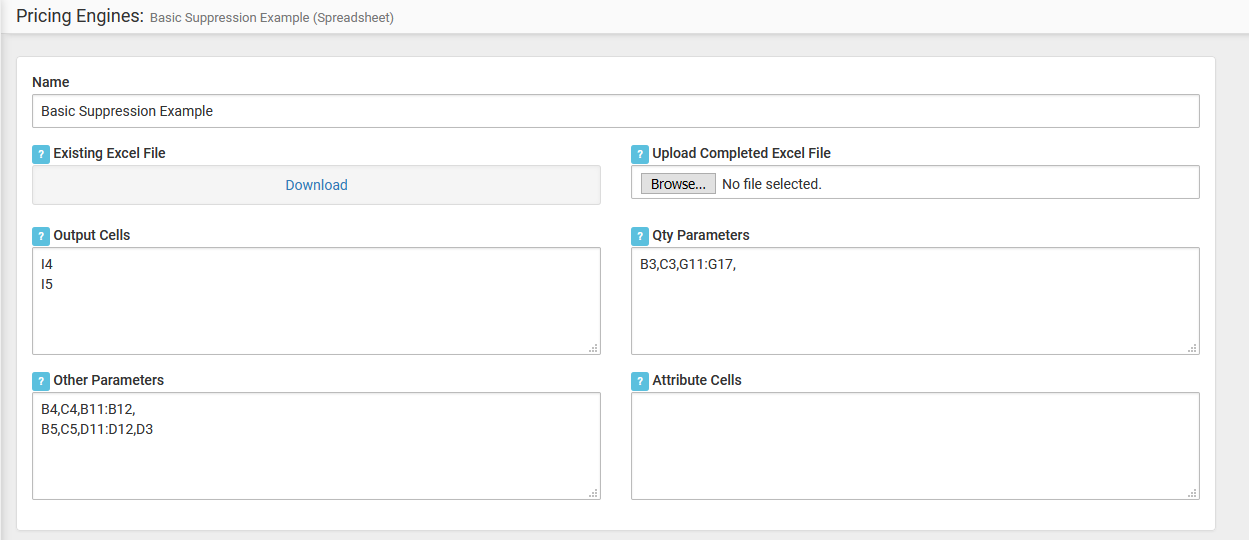
Task: Click inside the Other Parameters text area
Action: pyautogui.click(x=316, y=446)
